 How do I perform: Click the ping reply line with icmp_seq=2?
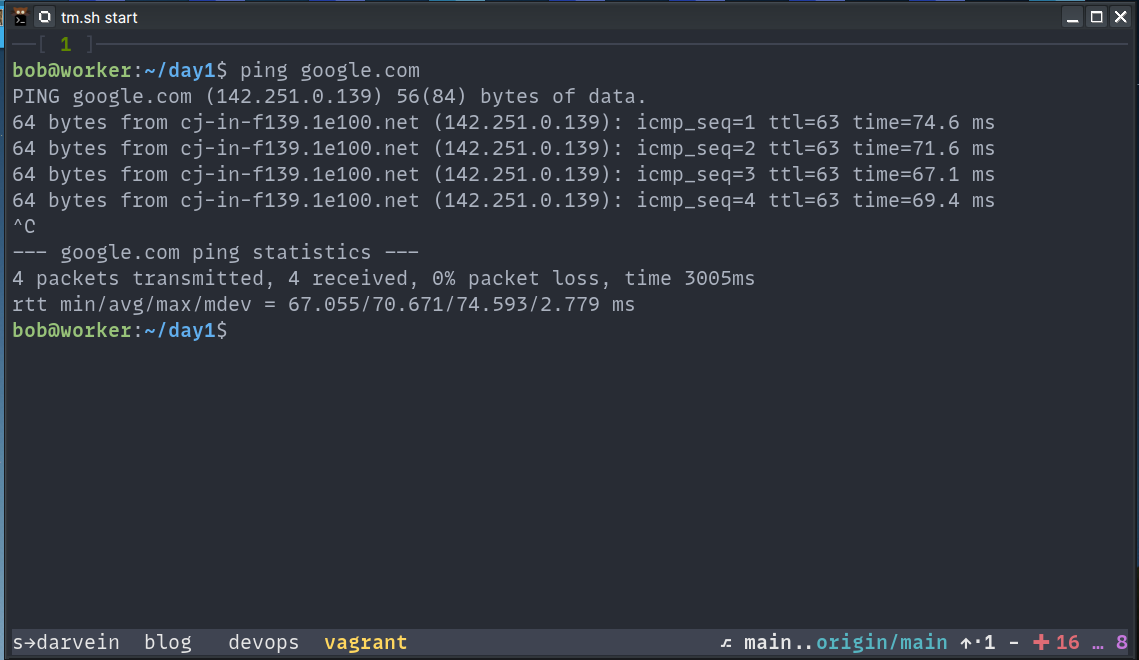click(x=503, y=149)
